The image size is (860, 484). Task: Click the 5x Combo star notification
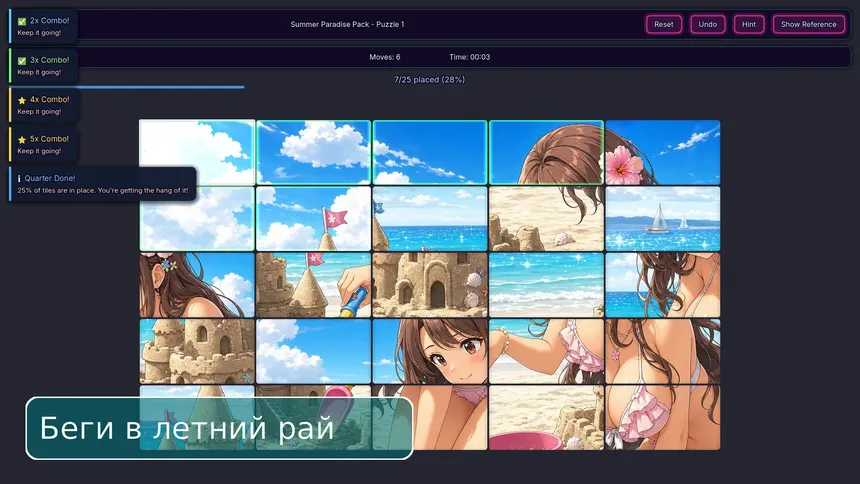(x=43, y=144)
